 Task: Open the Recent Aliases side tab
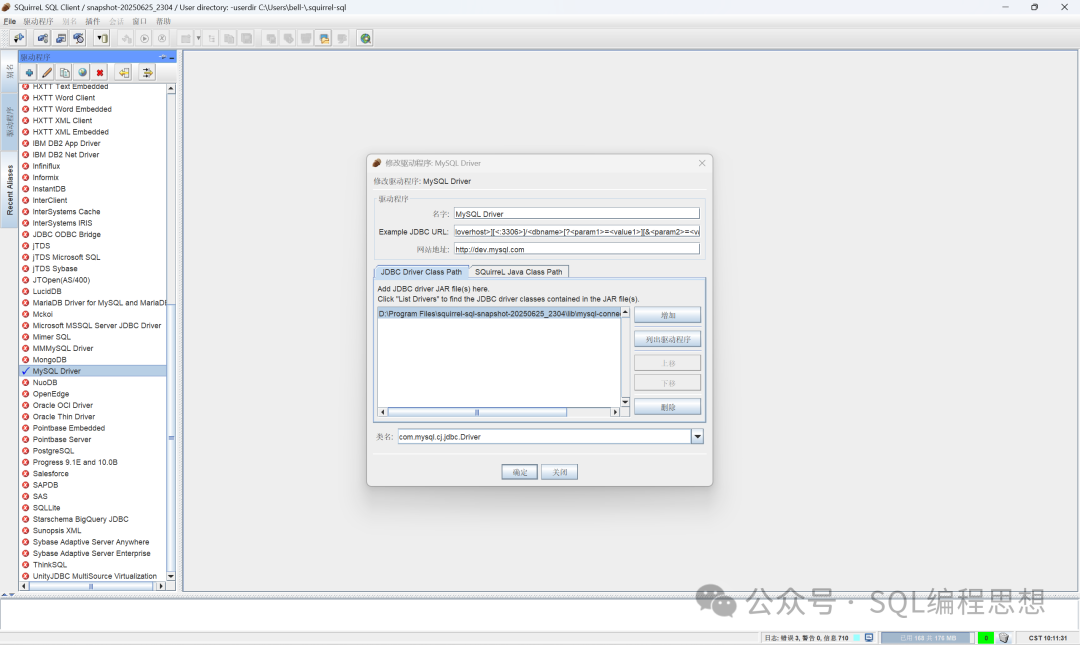click(x=10, y=191)
